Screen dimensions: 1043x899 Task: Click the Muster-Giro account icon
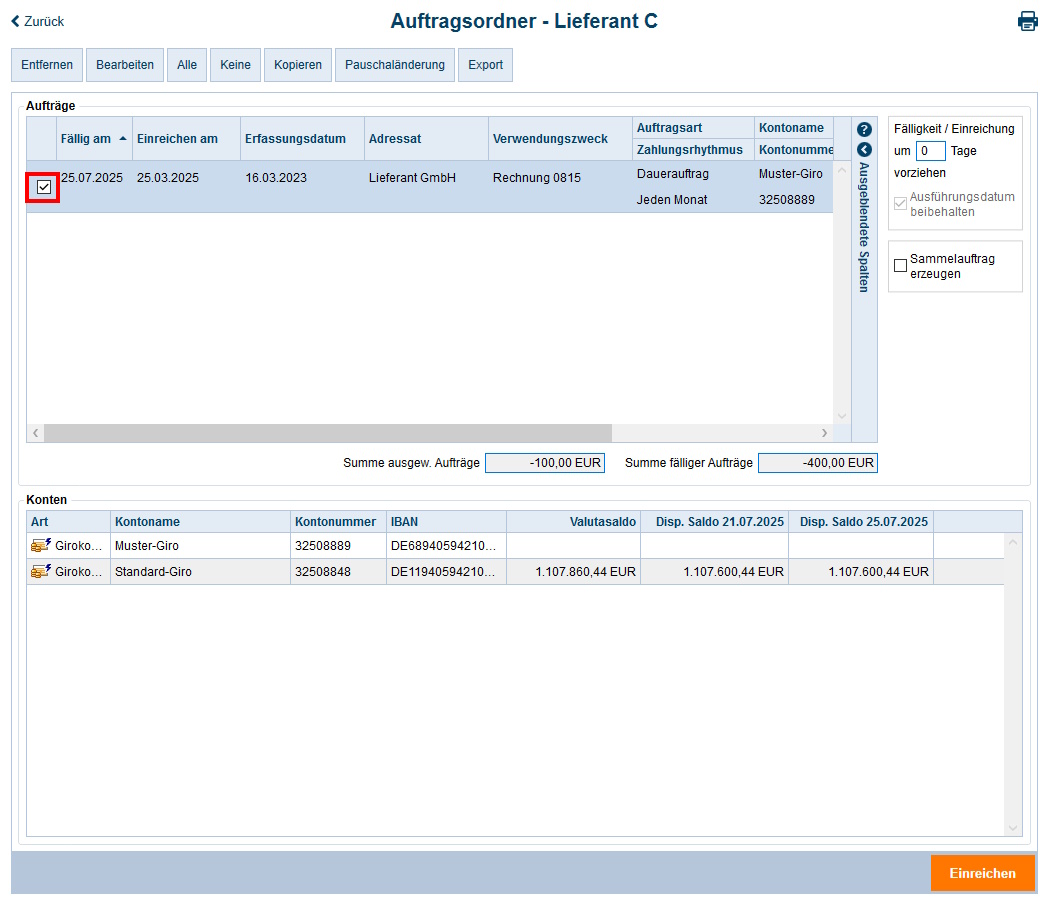click(41, 546)
